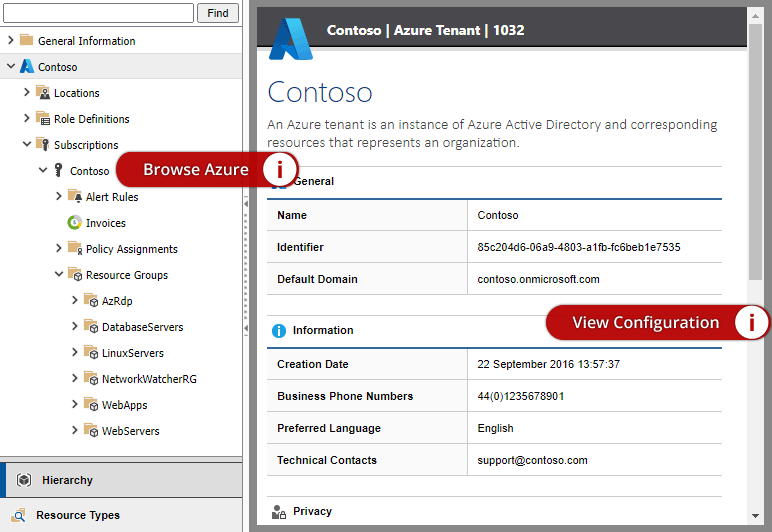The image size is (772, 532).
Task: Click the AzRdp resource group icon
Action: [91, 300]
